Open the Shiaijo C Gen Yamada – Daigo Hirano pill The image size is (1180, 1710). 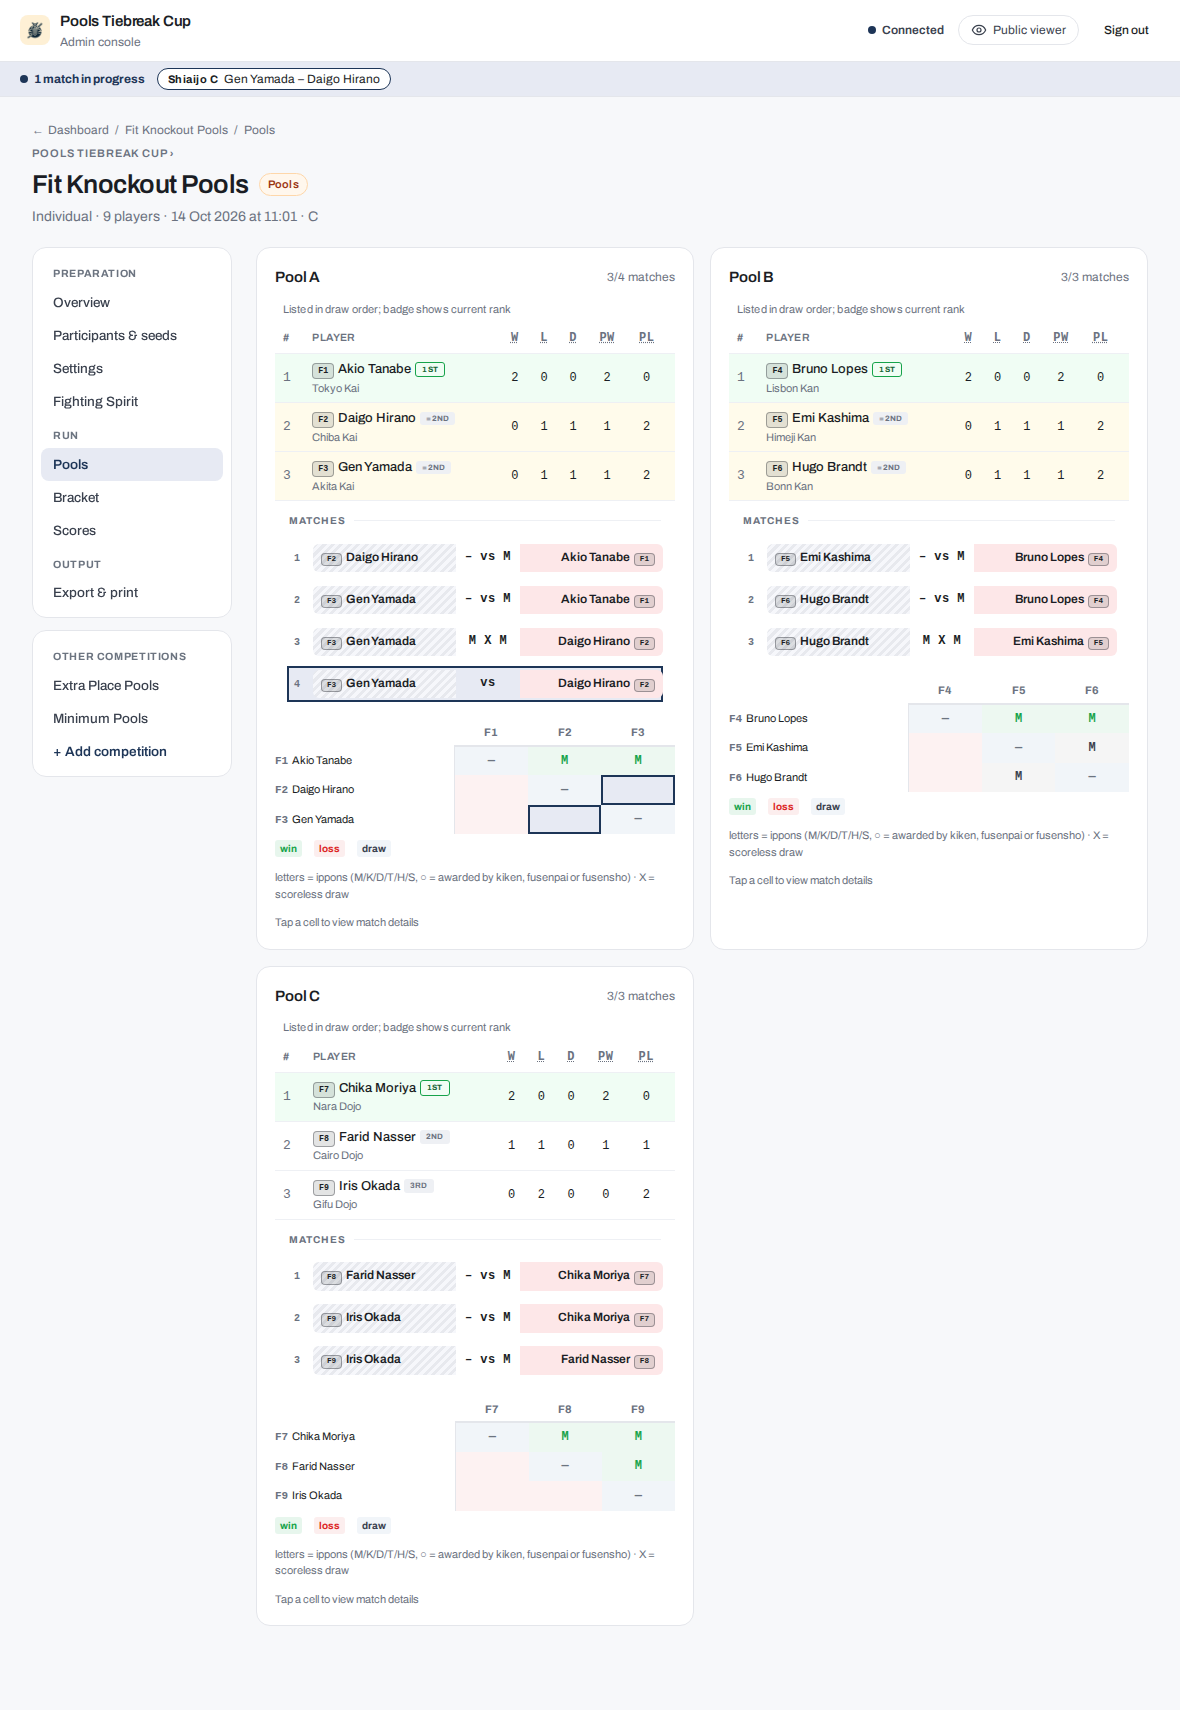coord(274,79)
